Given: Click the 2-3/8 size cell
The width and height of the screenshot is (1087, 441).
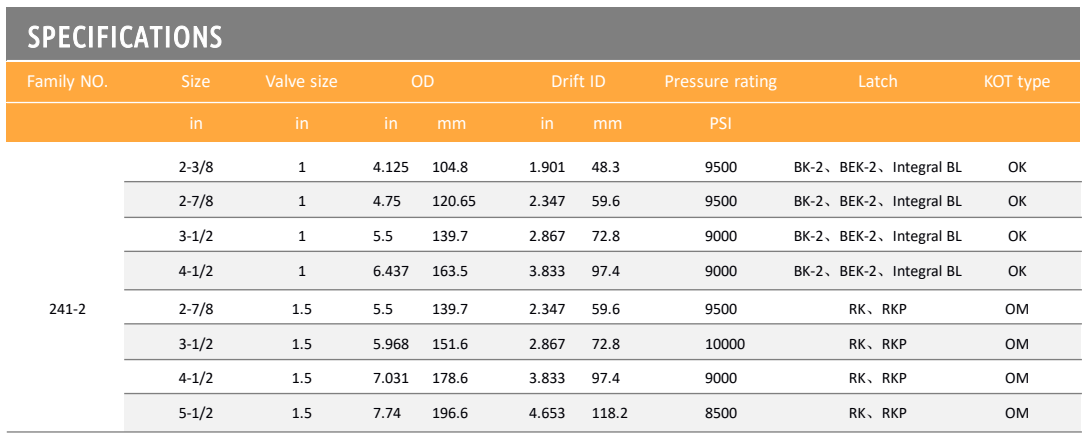Looking at the screenshot, I should click(195, 167).
